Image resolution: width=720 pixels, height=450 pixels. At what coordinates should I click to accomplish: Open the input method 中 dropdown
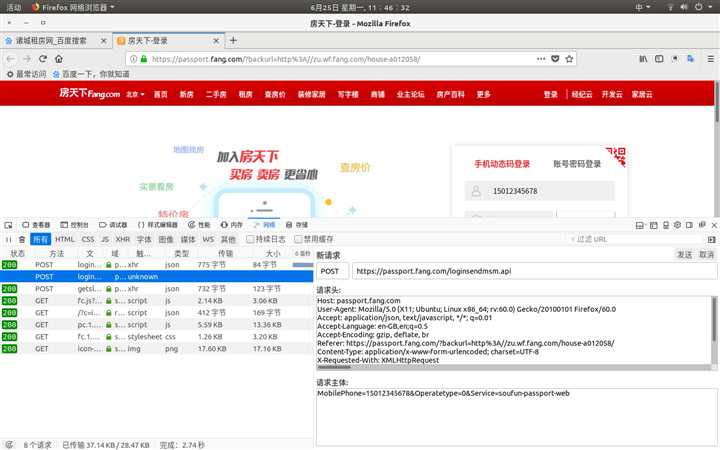point(642,7)
